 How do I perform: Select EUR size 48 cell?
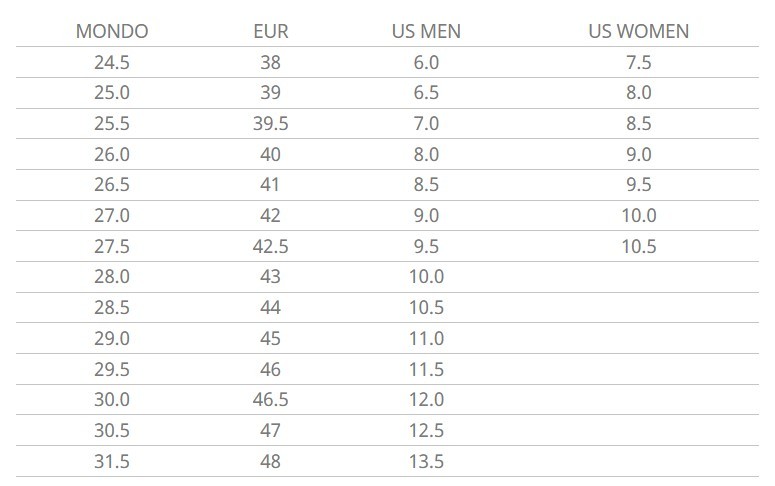(x=270, y=461)
